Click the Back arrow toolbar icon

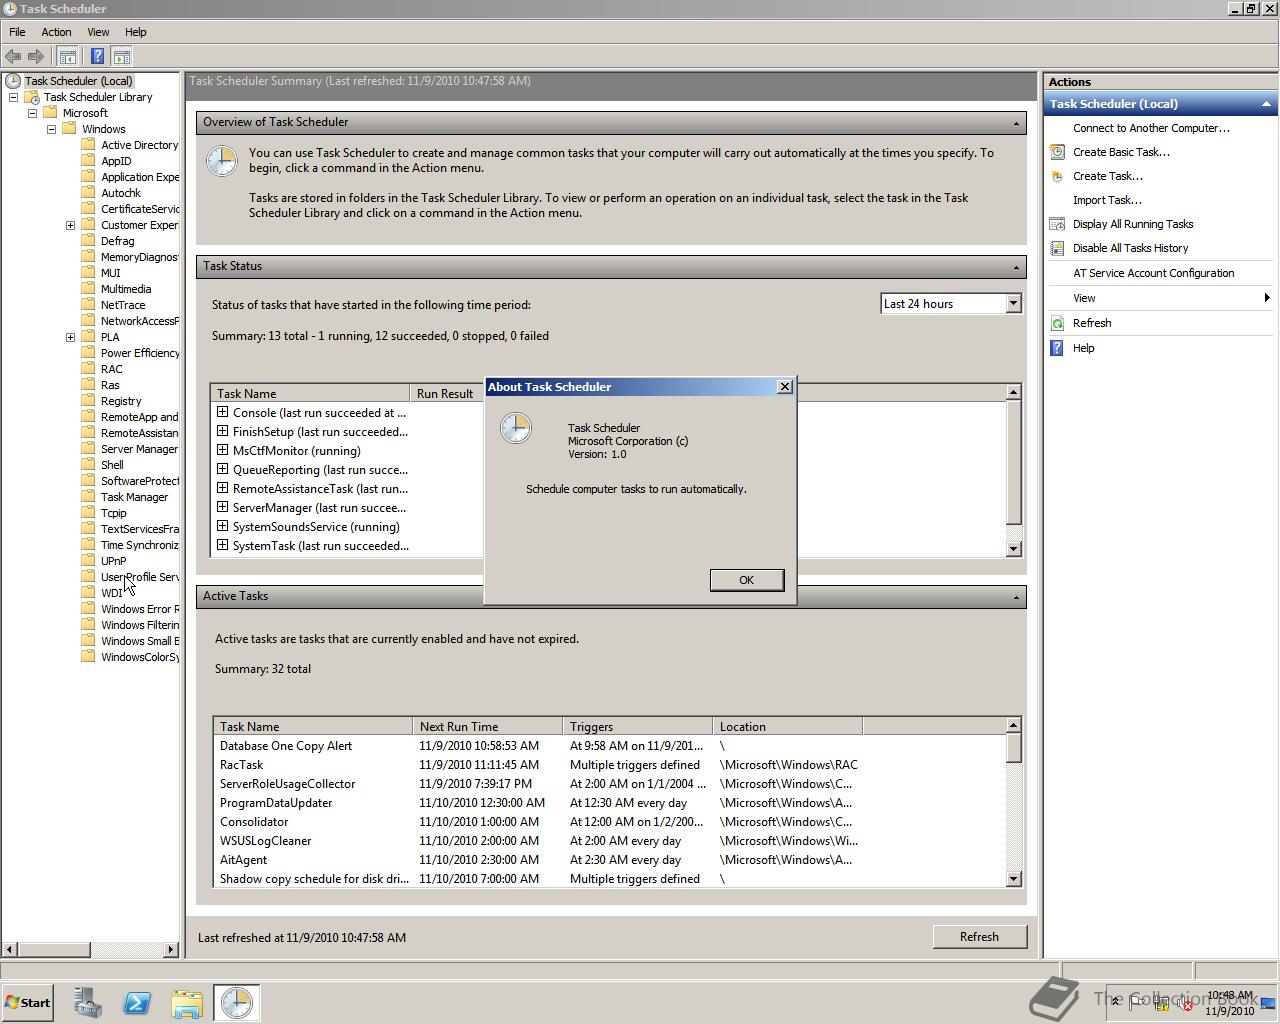pos(13,57)
